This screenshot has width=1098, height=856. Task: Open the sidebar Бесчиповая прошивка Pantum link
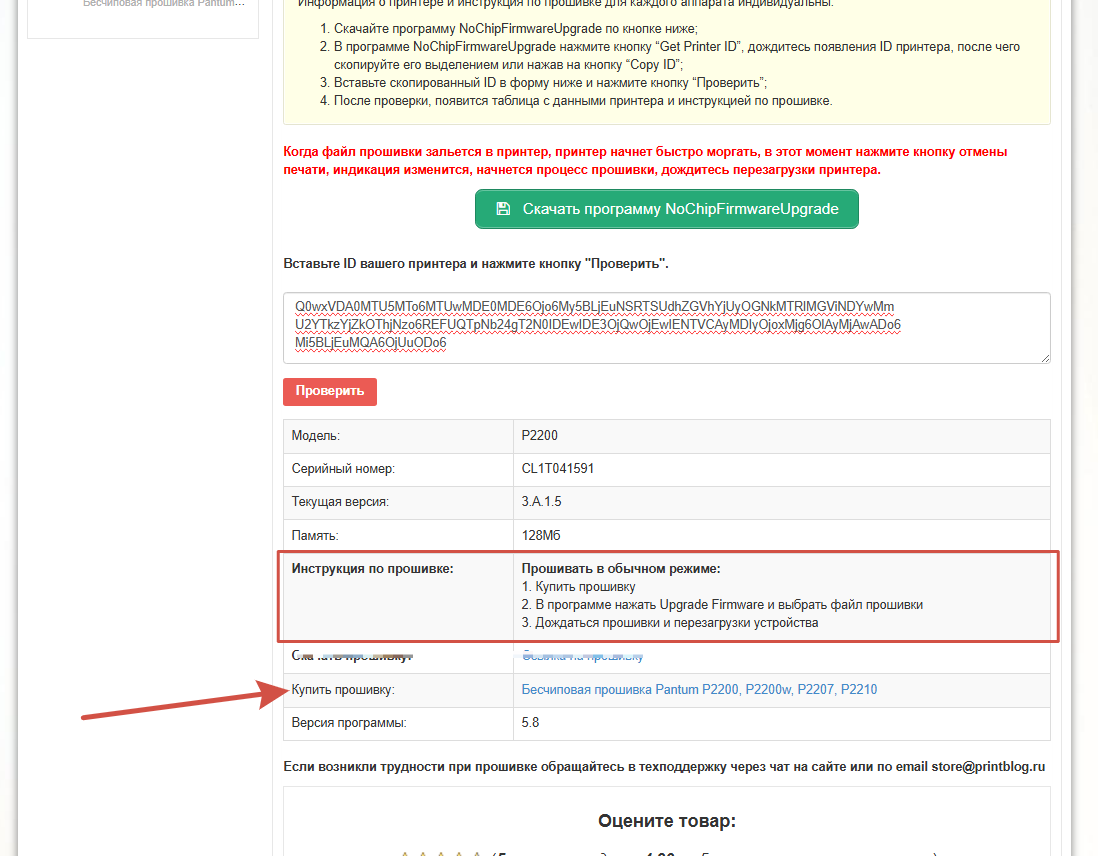coord(163,4)
